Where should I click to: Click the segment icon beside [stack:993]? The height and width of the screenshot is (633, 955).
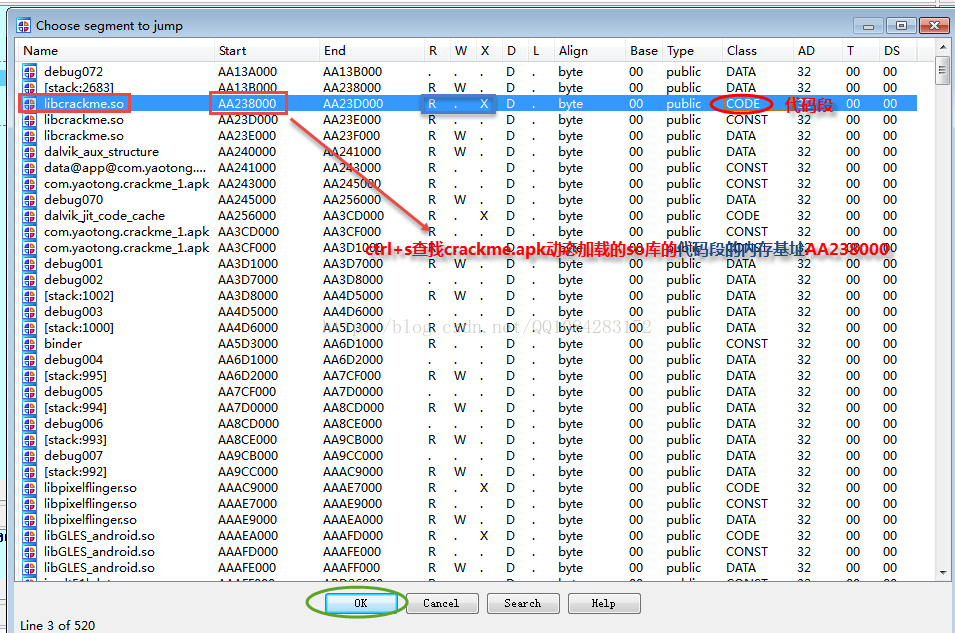point(29,440)
